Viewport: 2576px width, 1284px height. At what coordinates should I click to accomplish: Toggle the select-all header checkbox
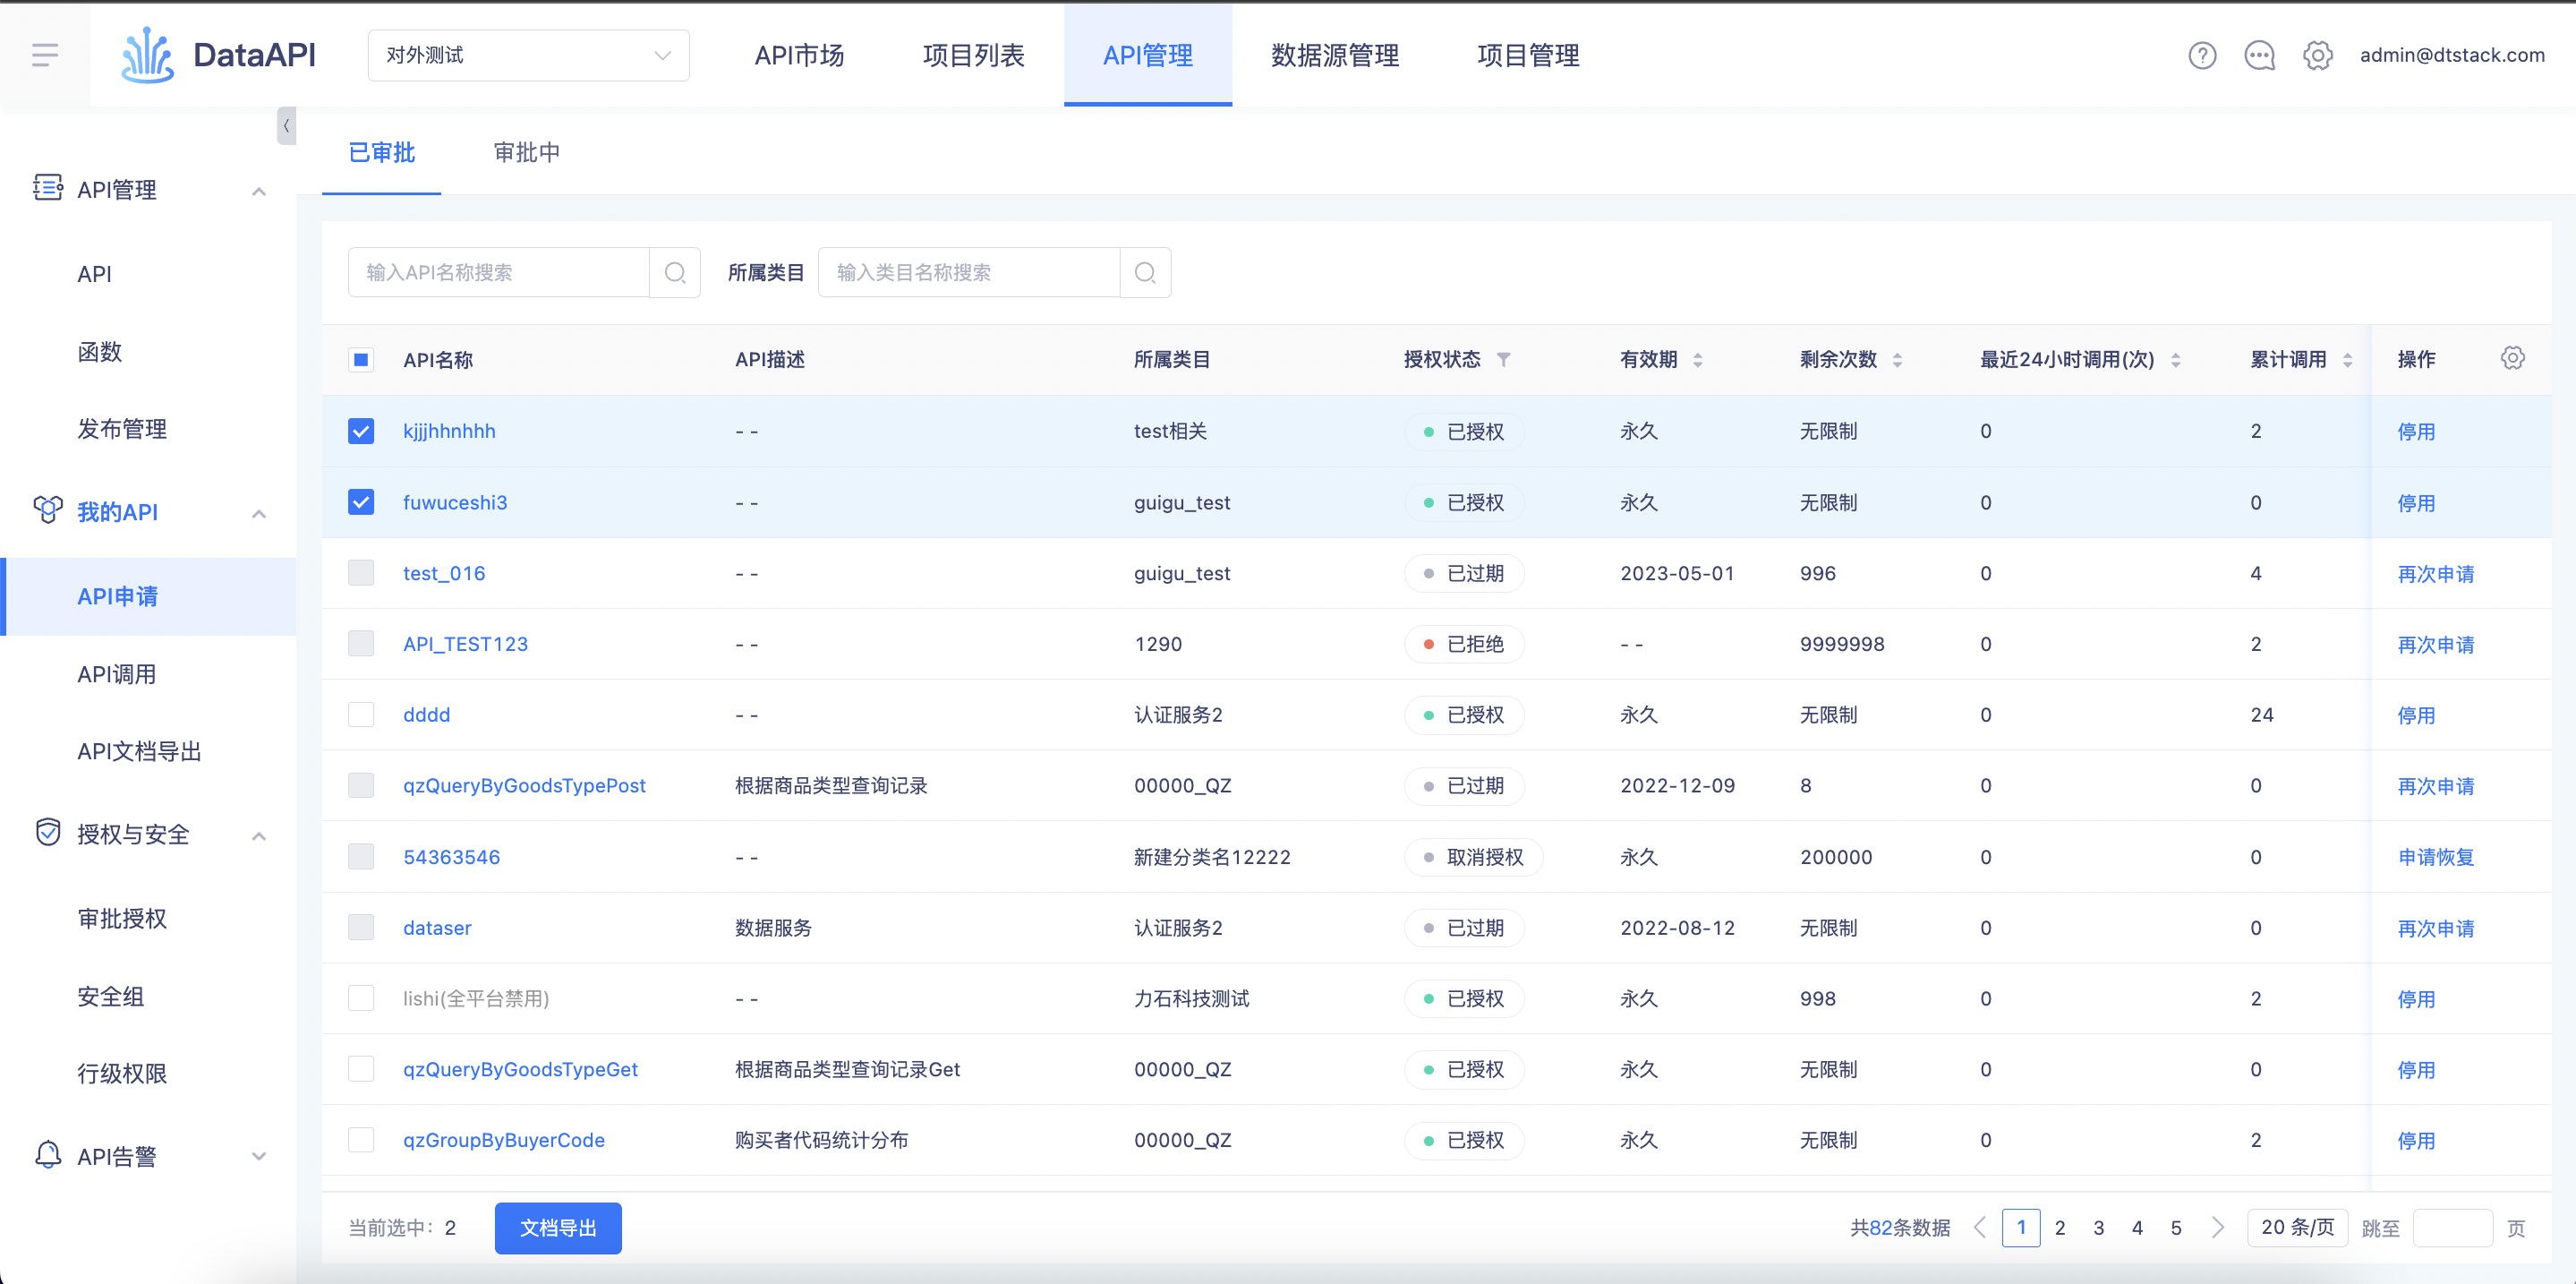point(361,360)
